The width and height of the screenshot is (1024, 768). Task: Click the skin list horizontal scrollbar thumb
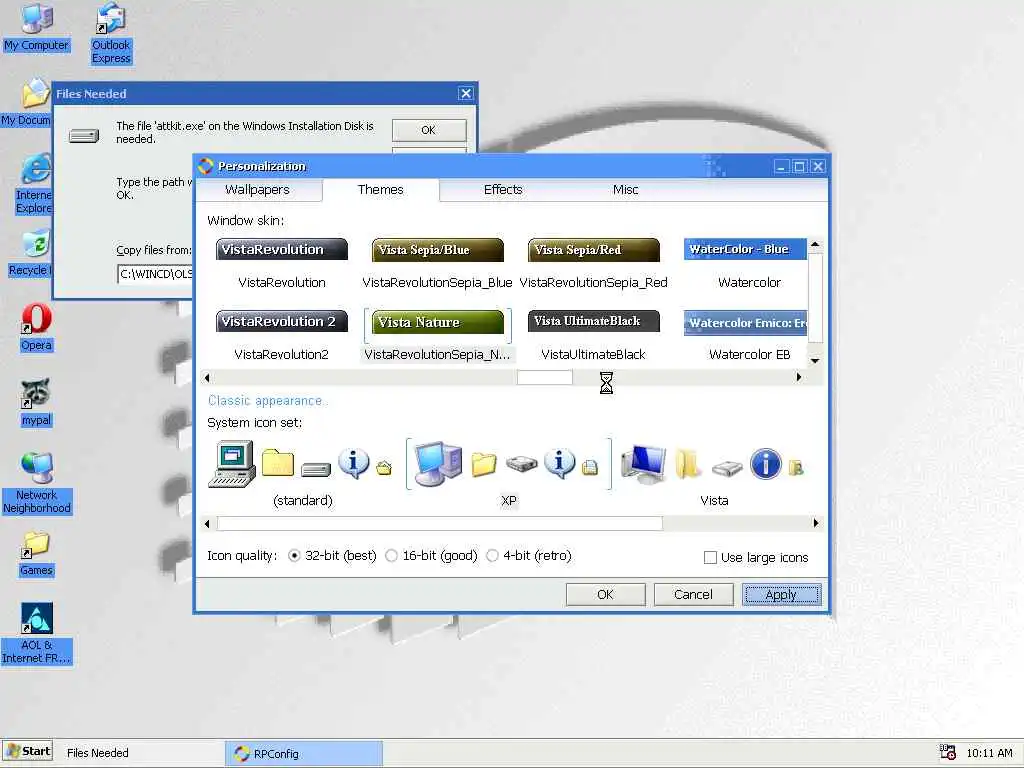pyautogui.click(x=545, y=377)
